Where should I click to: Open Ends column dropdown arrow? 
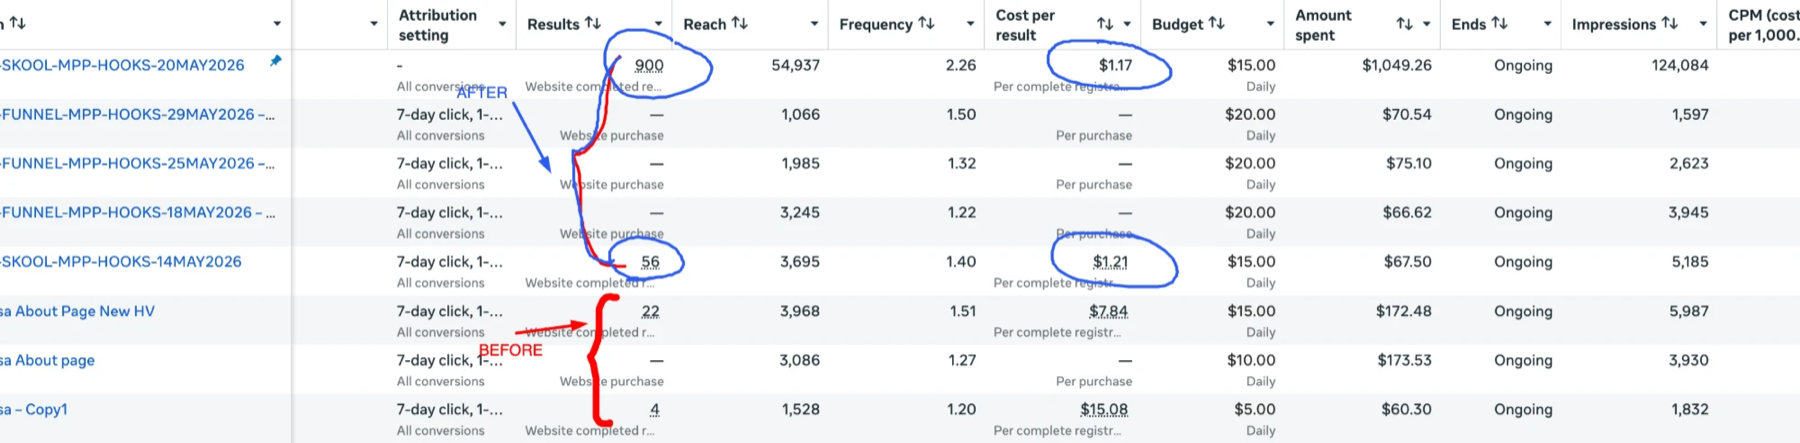pos(1547,24)
